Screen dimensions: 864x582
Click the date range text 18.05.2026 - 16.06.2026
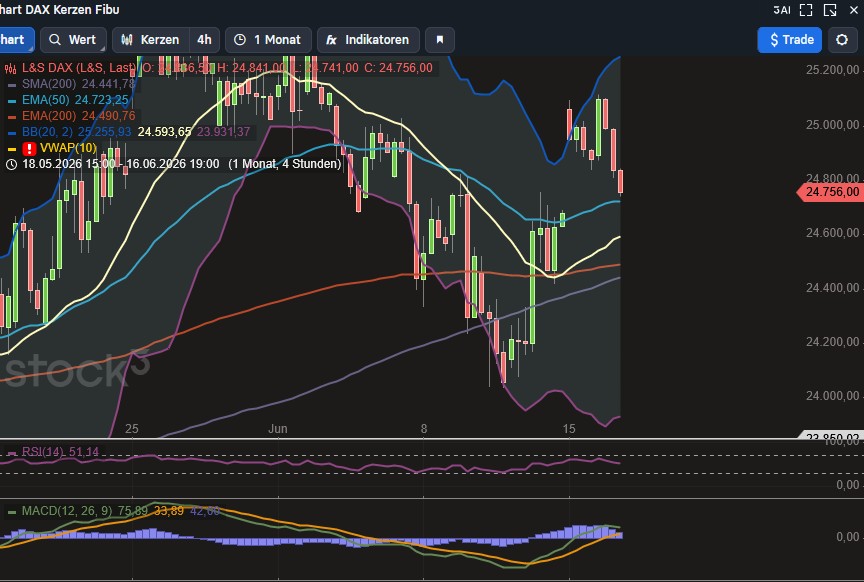120,164
